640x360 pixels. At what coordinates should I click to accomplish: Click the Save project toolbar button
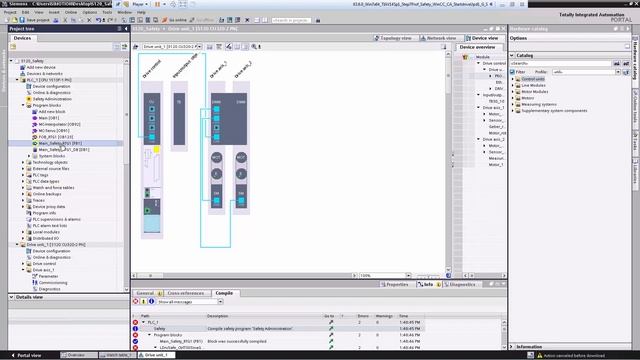point(35,20)
